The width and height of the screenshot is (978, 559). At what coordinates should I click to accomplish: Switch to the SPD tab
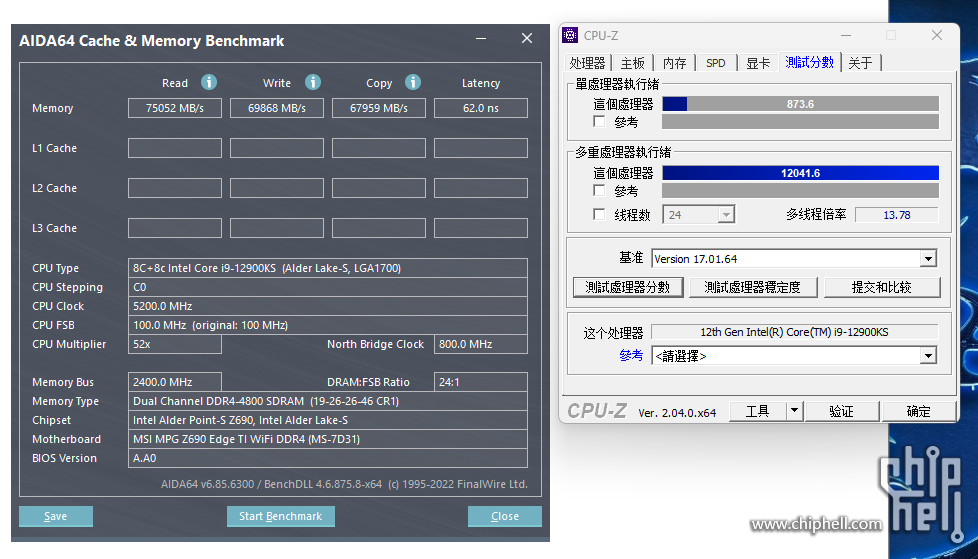click(716, 63)
